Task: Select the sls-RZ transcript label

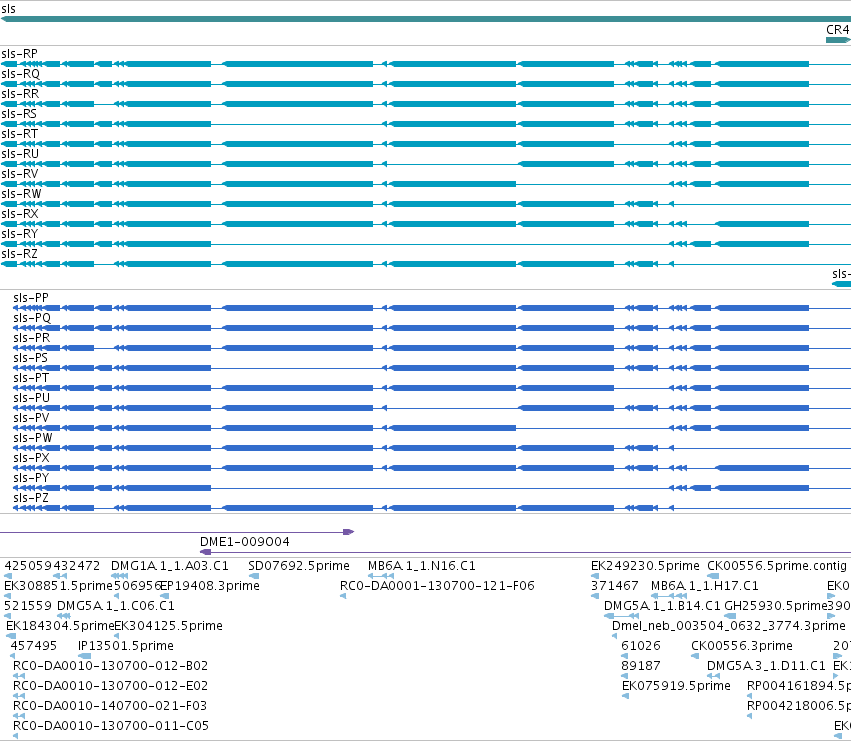Action: click(20, 254)
